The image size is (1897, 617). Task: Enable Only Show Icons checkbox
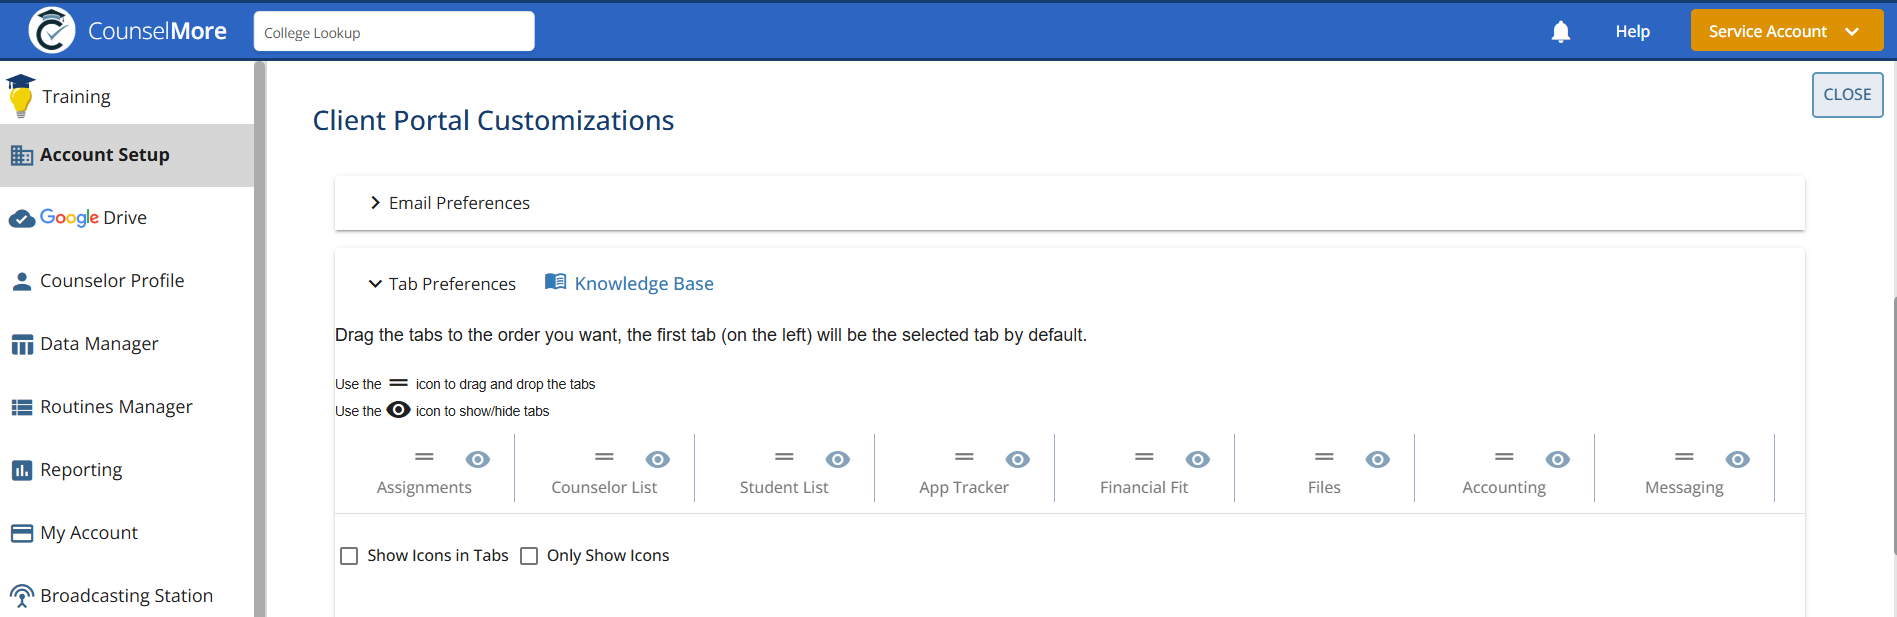529,556
